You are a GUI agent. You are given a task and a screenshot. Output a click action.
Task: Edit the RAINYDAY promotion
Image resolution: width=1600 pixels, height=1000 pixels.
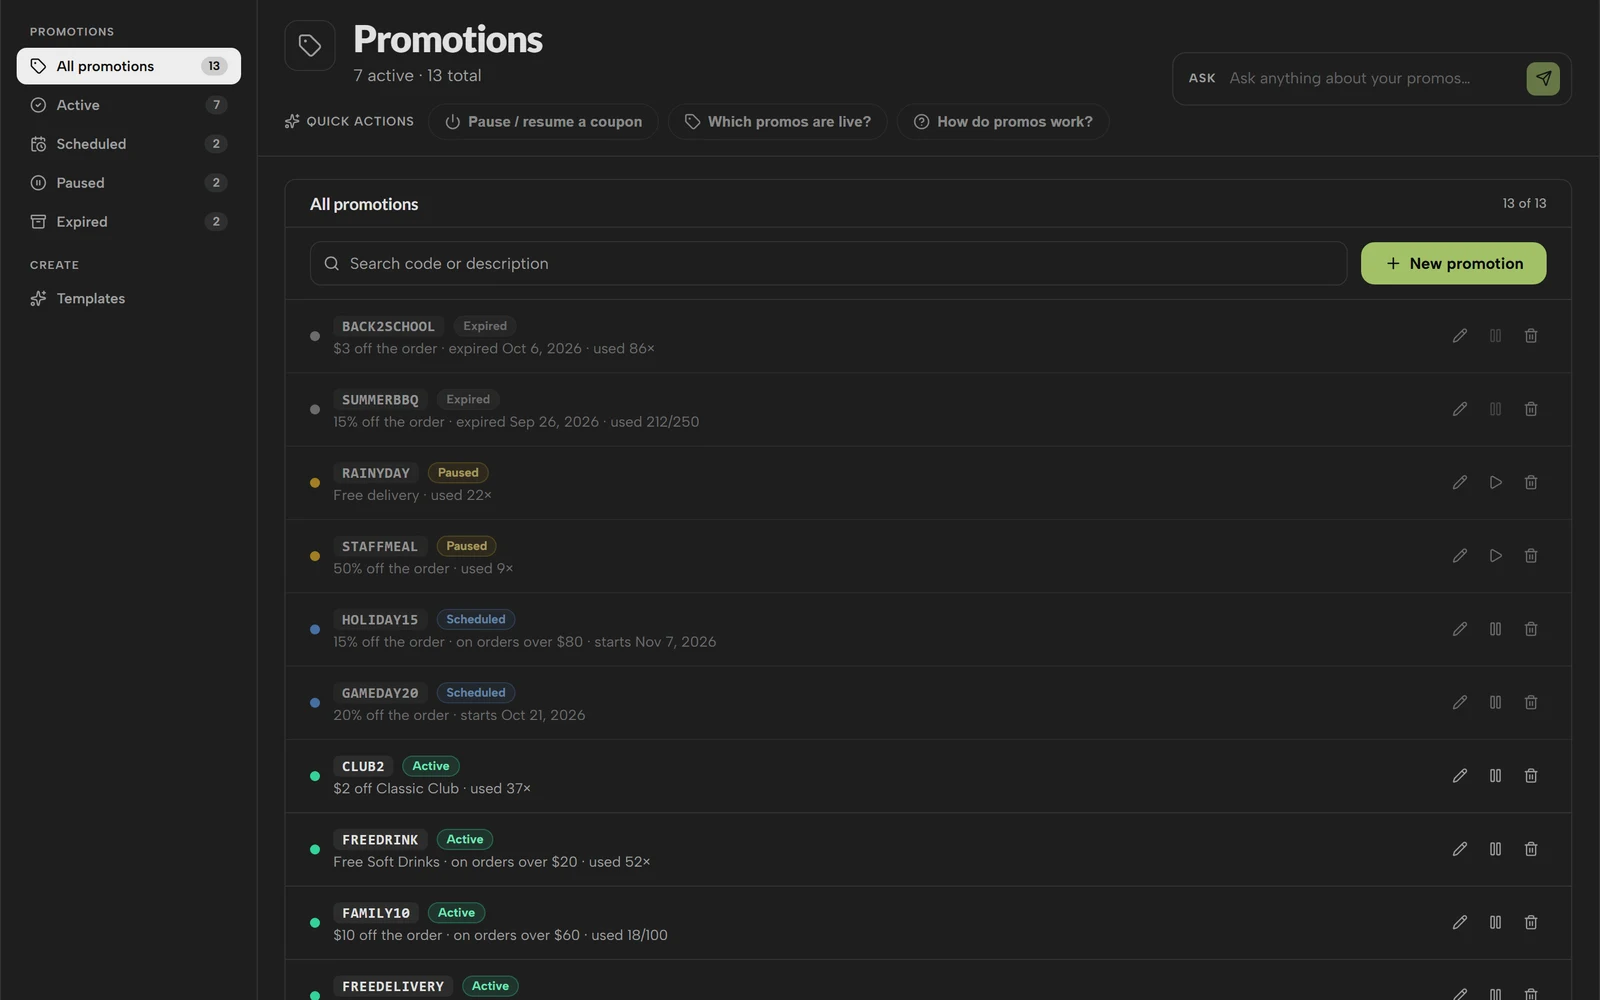pos(1460,482)
